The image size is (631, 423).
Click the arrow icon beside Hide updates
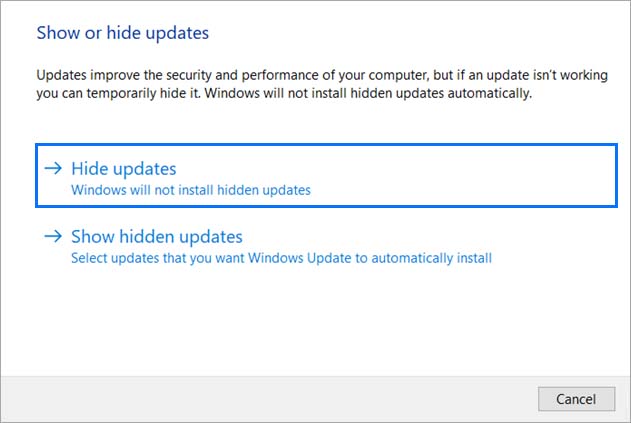click(x=54, y=170)
